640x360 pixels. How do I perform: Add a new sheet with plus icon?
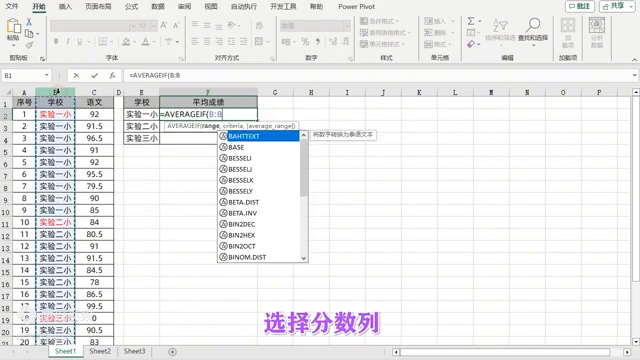pos(172,352)
